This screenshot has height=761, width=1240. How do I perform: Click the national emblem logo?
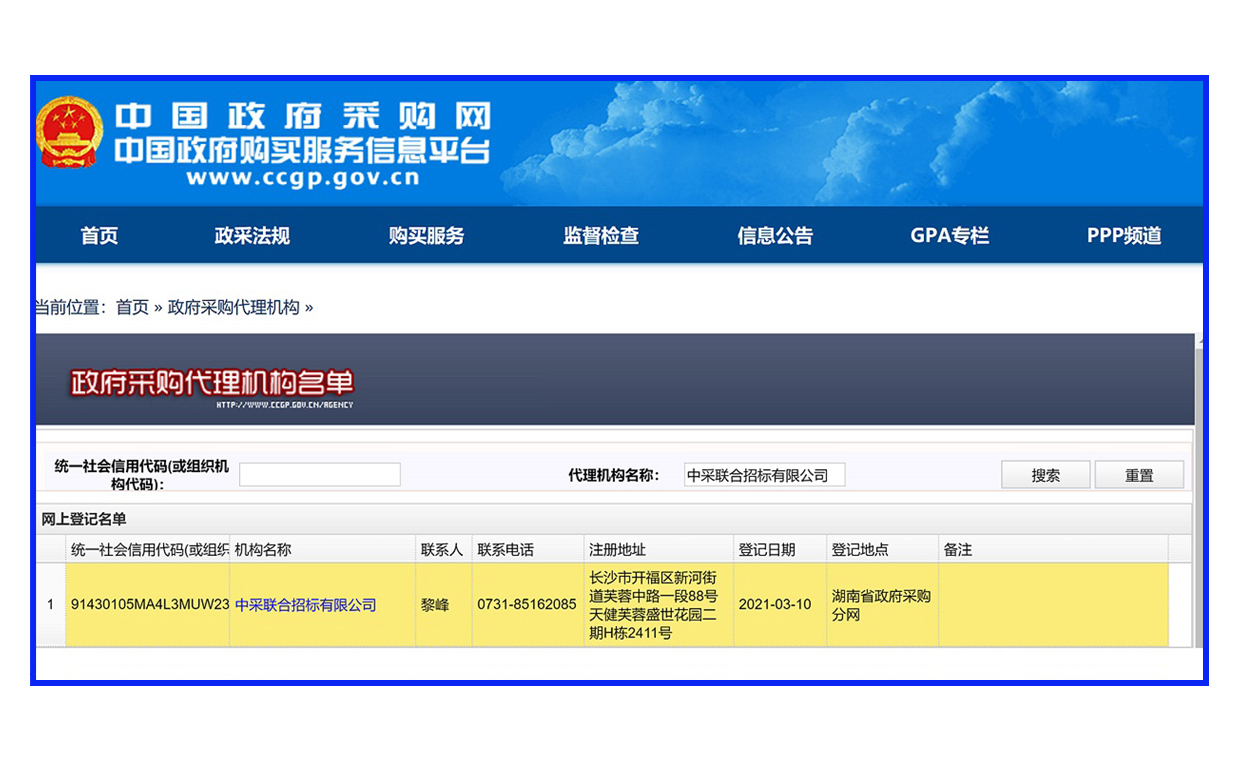(70, 133)
